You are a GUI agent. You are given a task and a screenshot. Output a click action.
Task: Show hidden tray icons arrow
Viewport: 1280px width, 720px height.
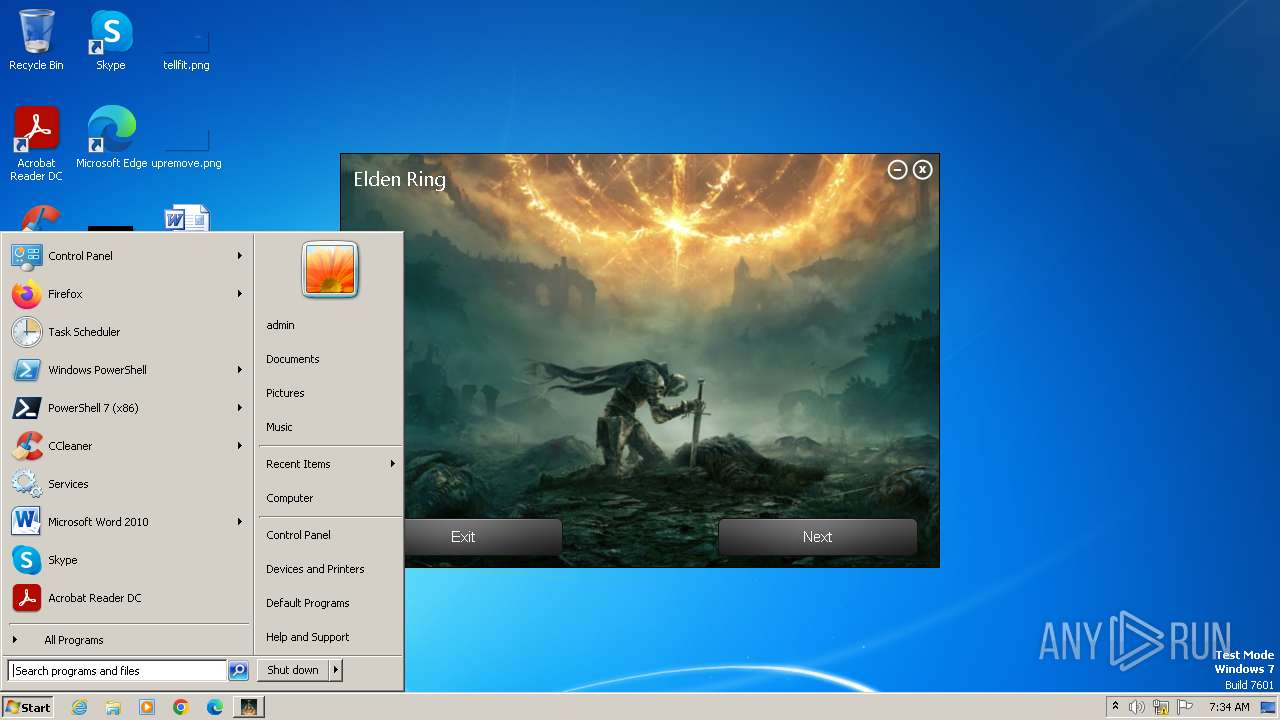pyautogui.click(x=1115, y=707)
